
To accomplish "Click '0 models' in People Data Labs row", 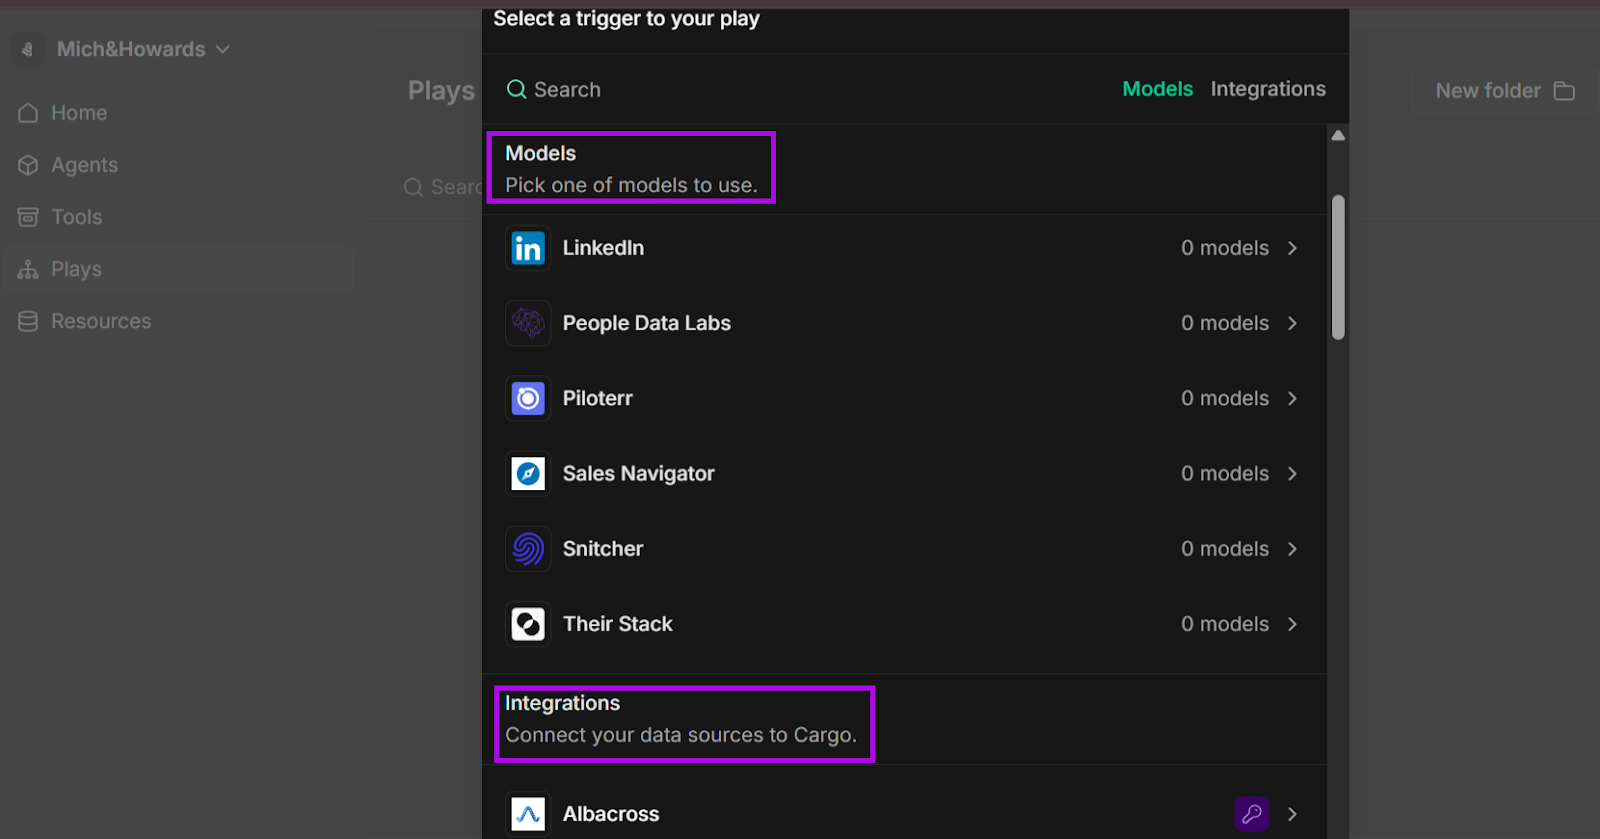I will coord(1225,323).
